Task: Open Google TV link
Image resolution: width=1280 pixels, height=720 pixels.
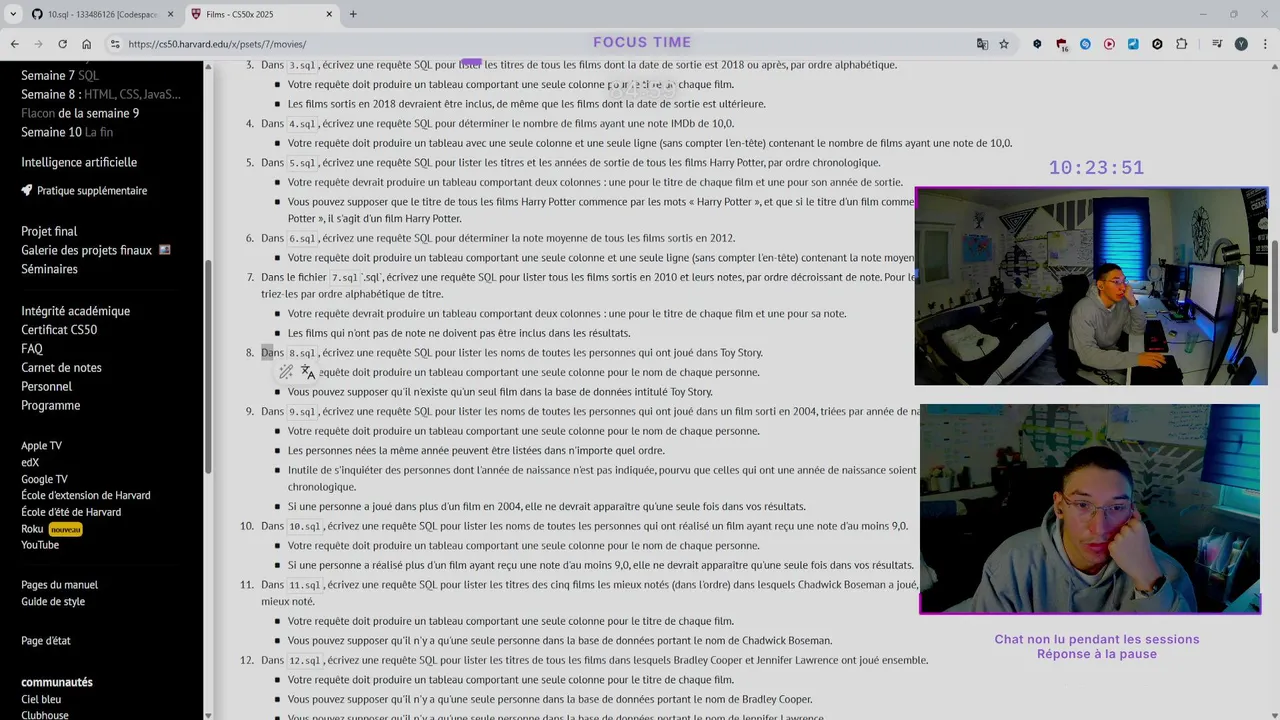Action: click(x=44, y=479)
